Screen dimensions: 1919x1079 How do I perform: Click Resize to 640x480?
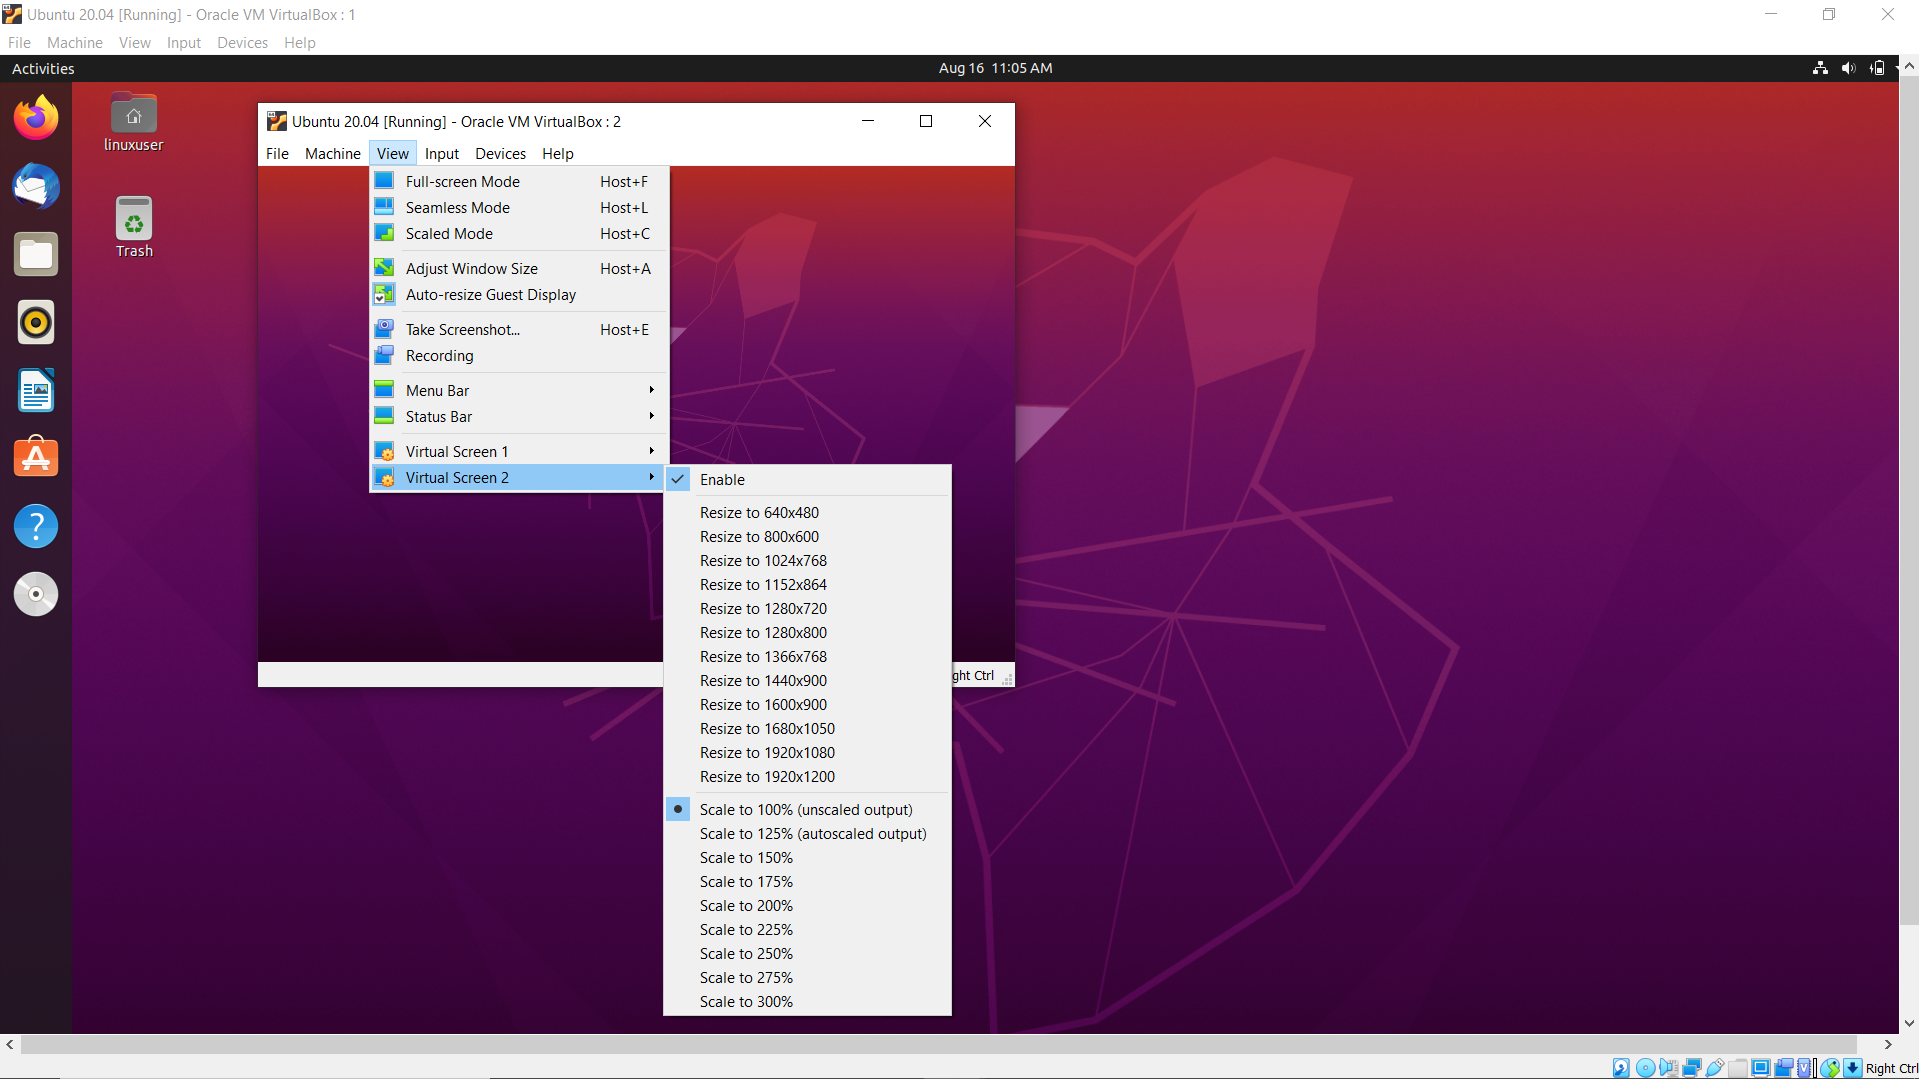tap(807, 512)
